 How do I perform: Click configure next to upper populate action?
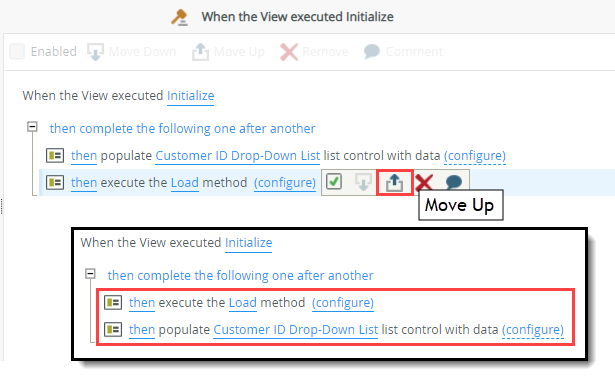(475, 156)
